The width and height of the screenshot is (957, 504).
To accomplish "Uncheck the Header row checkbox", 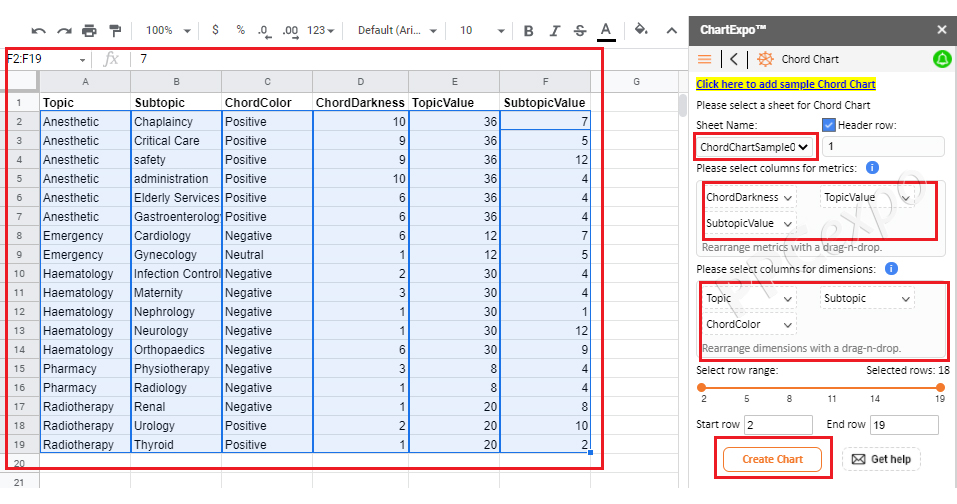I will [829, 125].
